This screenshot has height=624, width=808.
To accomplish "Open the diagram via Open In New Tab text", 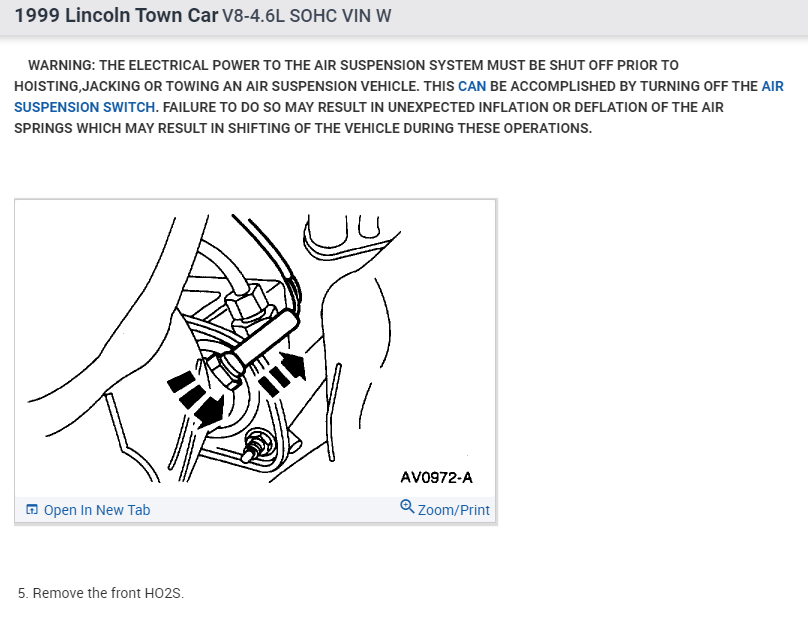I will tap(97, 510).
